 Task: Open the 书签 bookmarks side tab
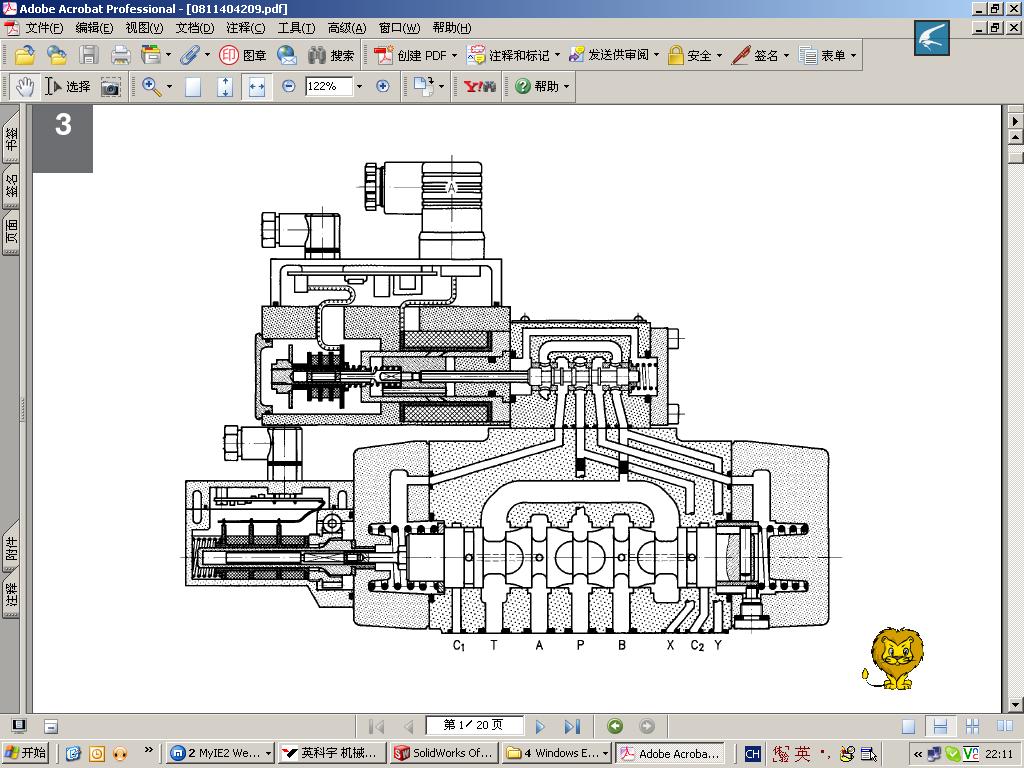(11, 136)
